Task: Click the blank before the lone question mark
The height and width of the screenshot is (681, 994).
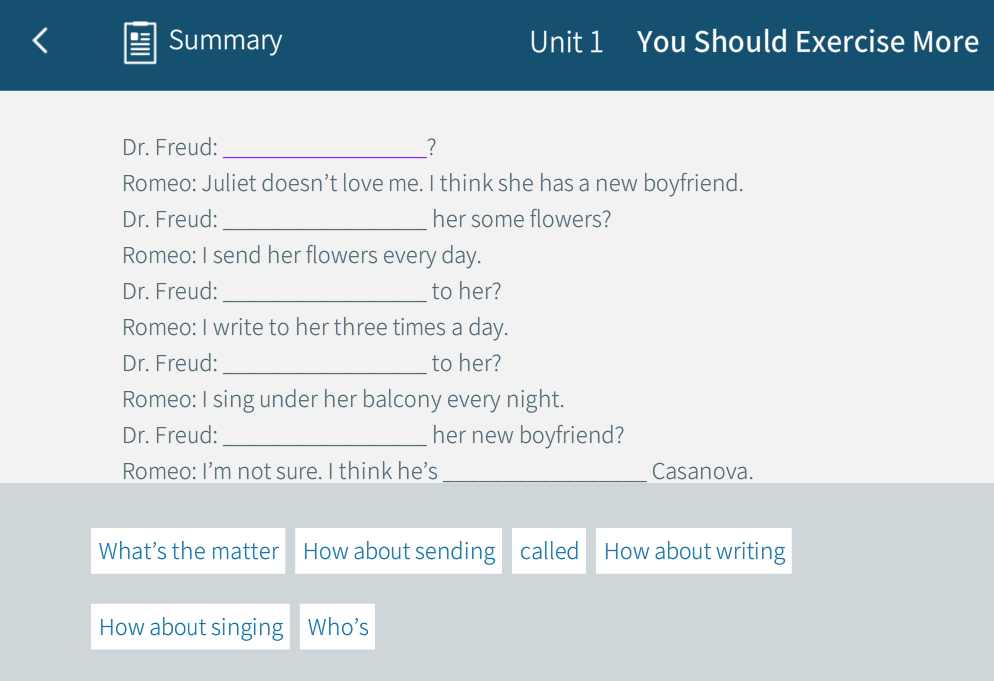Action: click(x=325, y=148)
